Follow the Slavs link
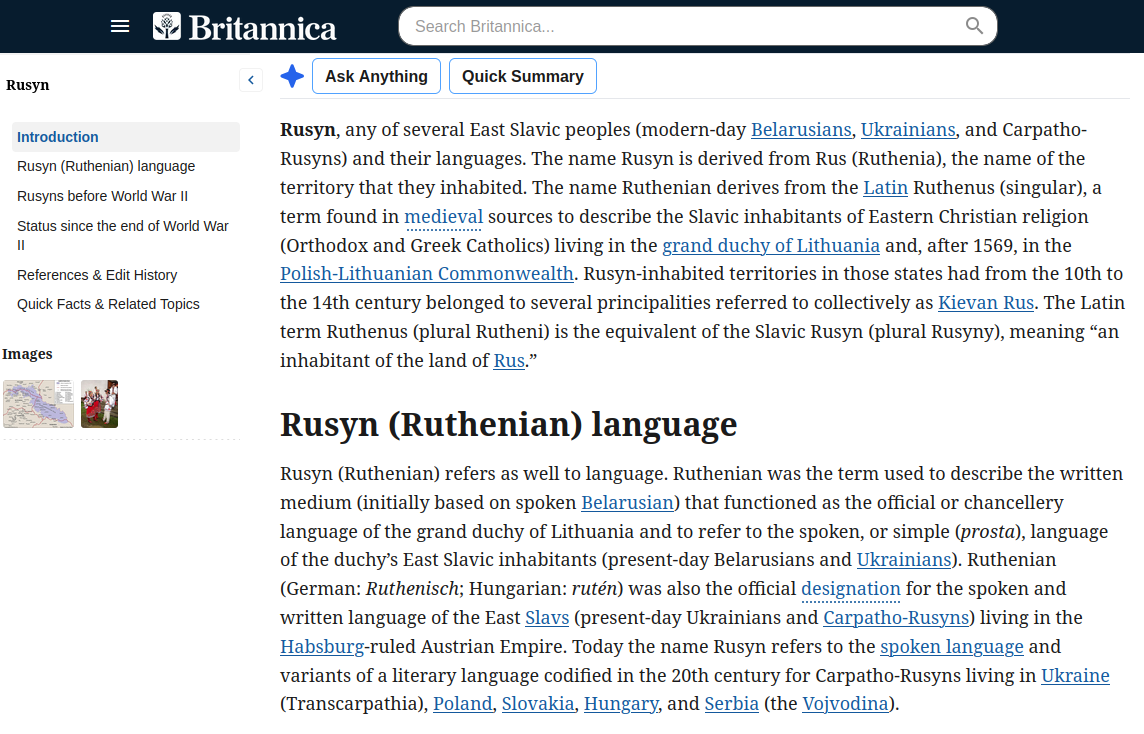The image size is (1144, 734). pyautogui.click(x=547, y=618)
